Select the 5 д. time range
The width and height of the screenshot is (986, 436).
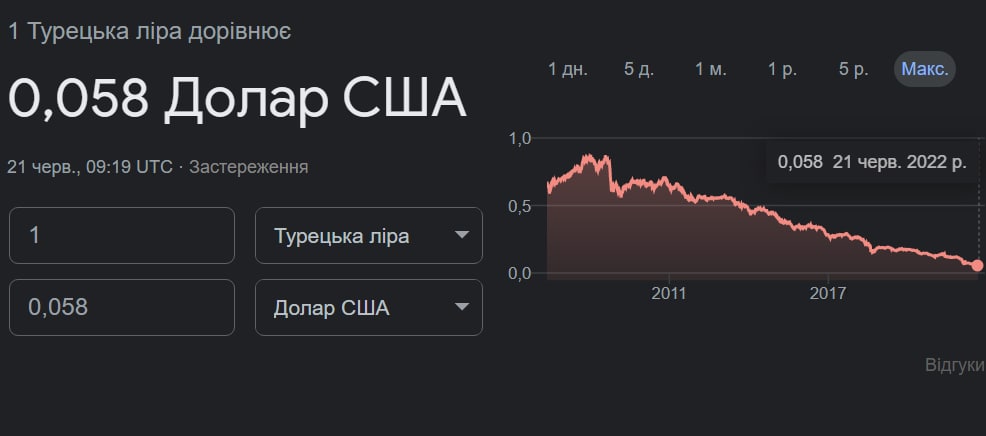pyautogui.click(x=640, y=69)
